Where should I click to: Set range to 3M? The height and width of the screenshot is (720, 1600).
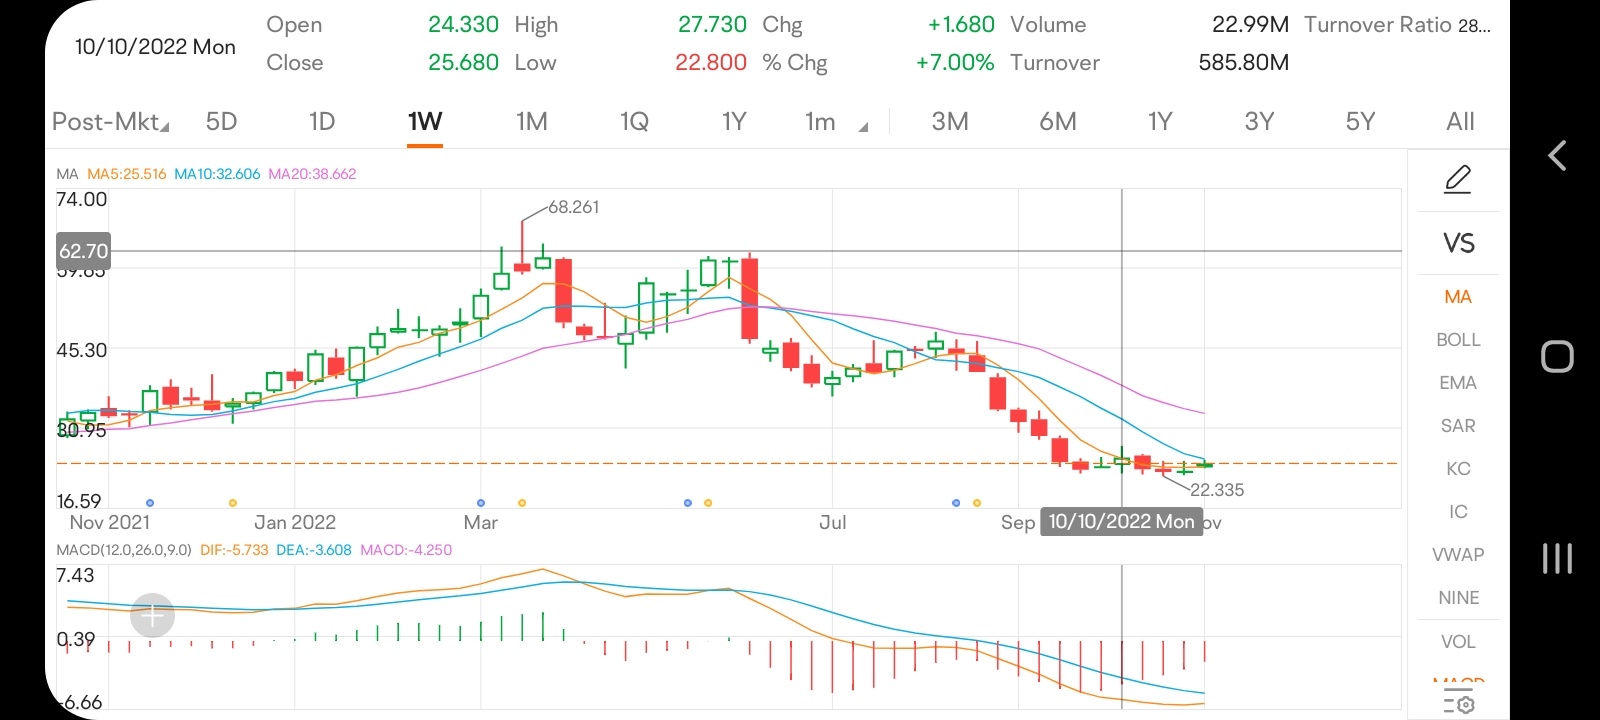950,122
